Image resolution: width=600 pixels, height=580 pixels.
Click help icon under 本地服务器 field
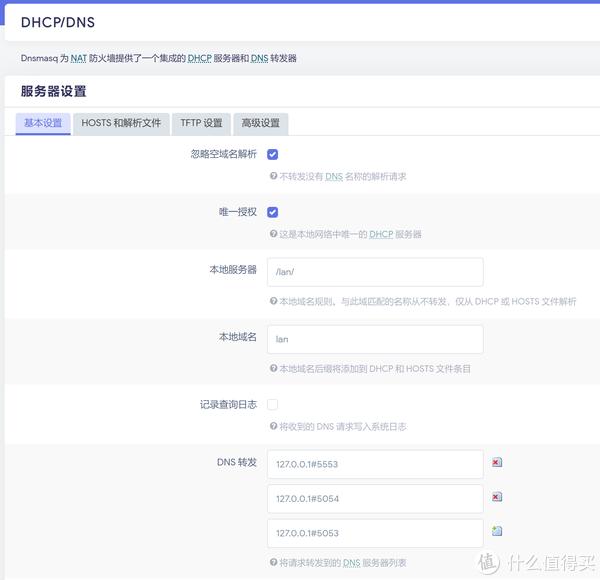(273, 301)
